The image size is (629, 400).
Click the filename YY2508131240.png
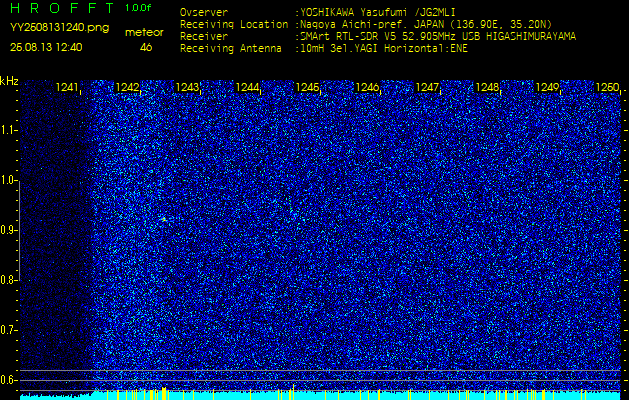pos(59,27)
